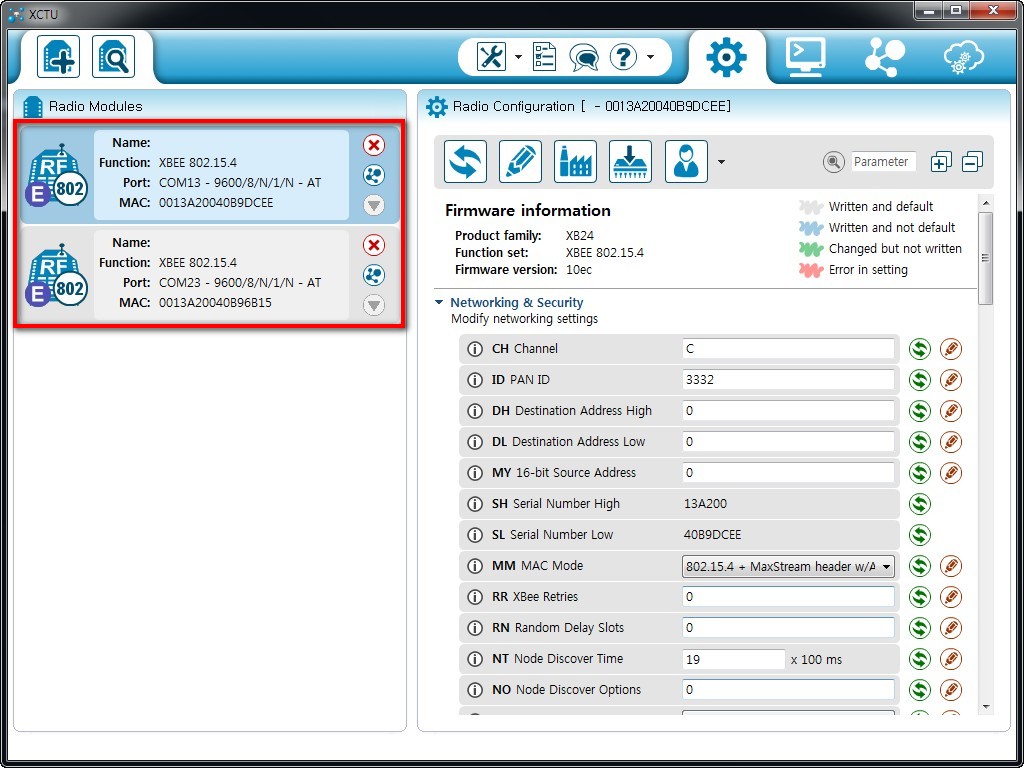Remove the COM13 radio module
This screenshot has height=768, width=1024.
(374, 145)
